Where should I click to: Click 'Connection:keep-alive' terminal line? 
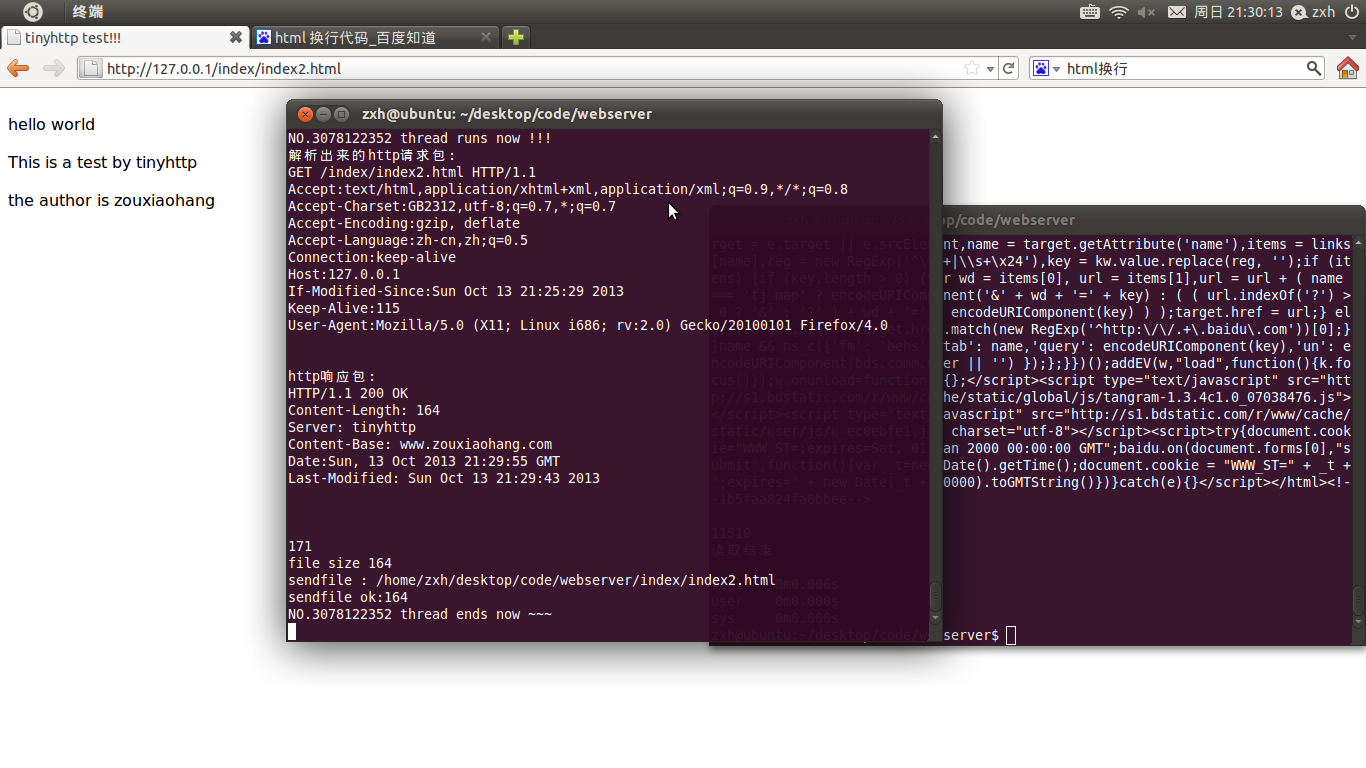(x=372, y=257)
